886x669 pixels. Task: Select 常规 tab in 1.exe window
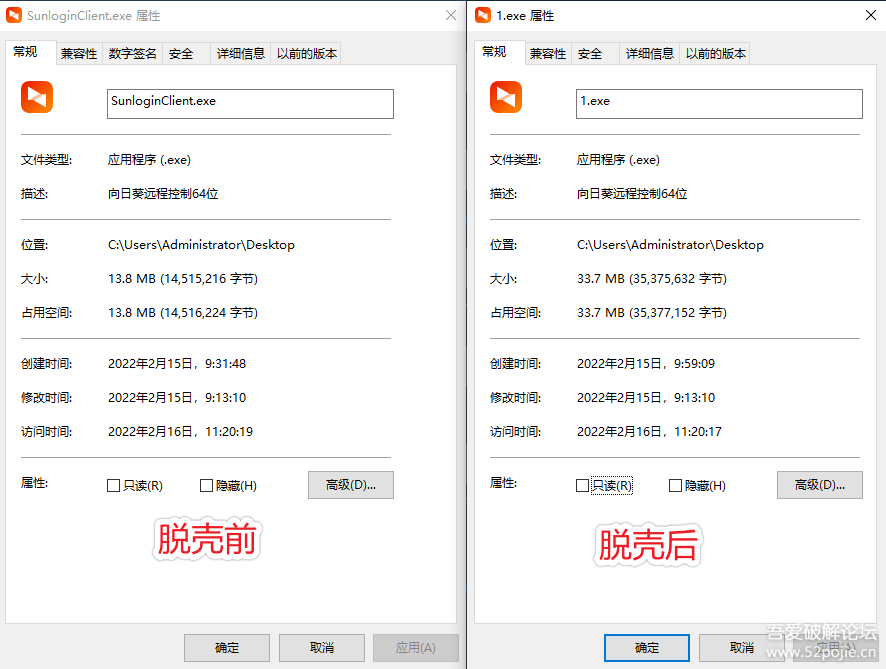pyautogui.click(x=500, y=52)
